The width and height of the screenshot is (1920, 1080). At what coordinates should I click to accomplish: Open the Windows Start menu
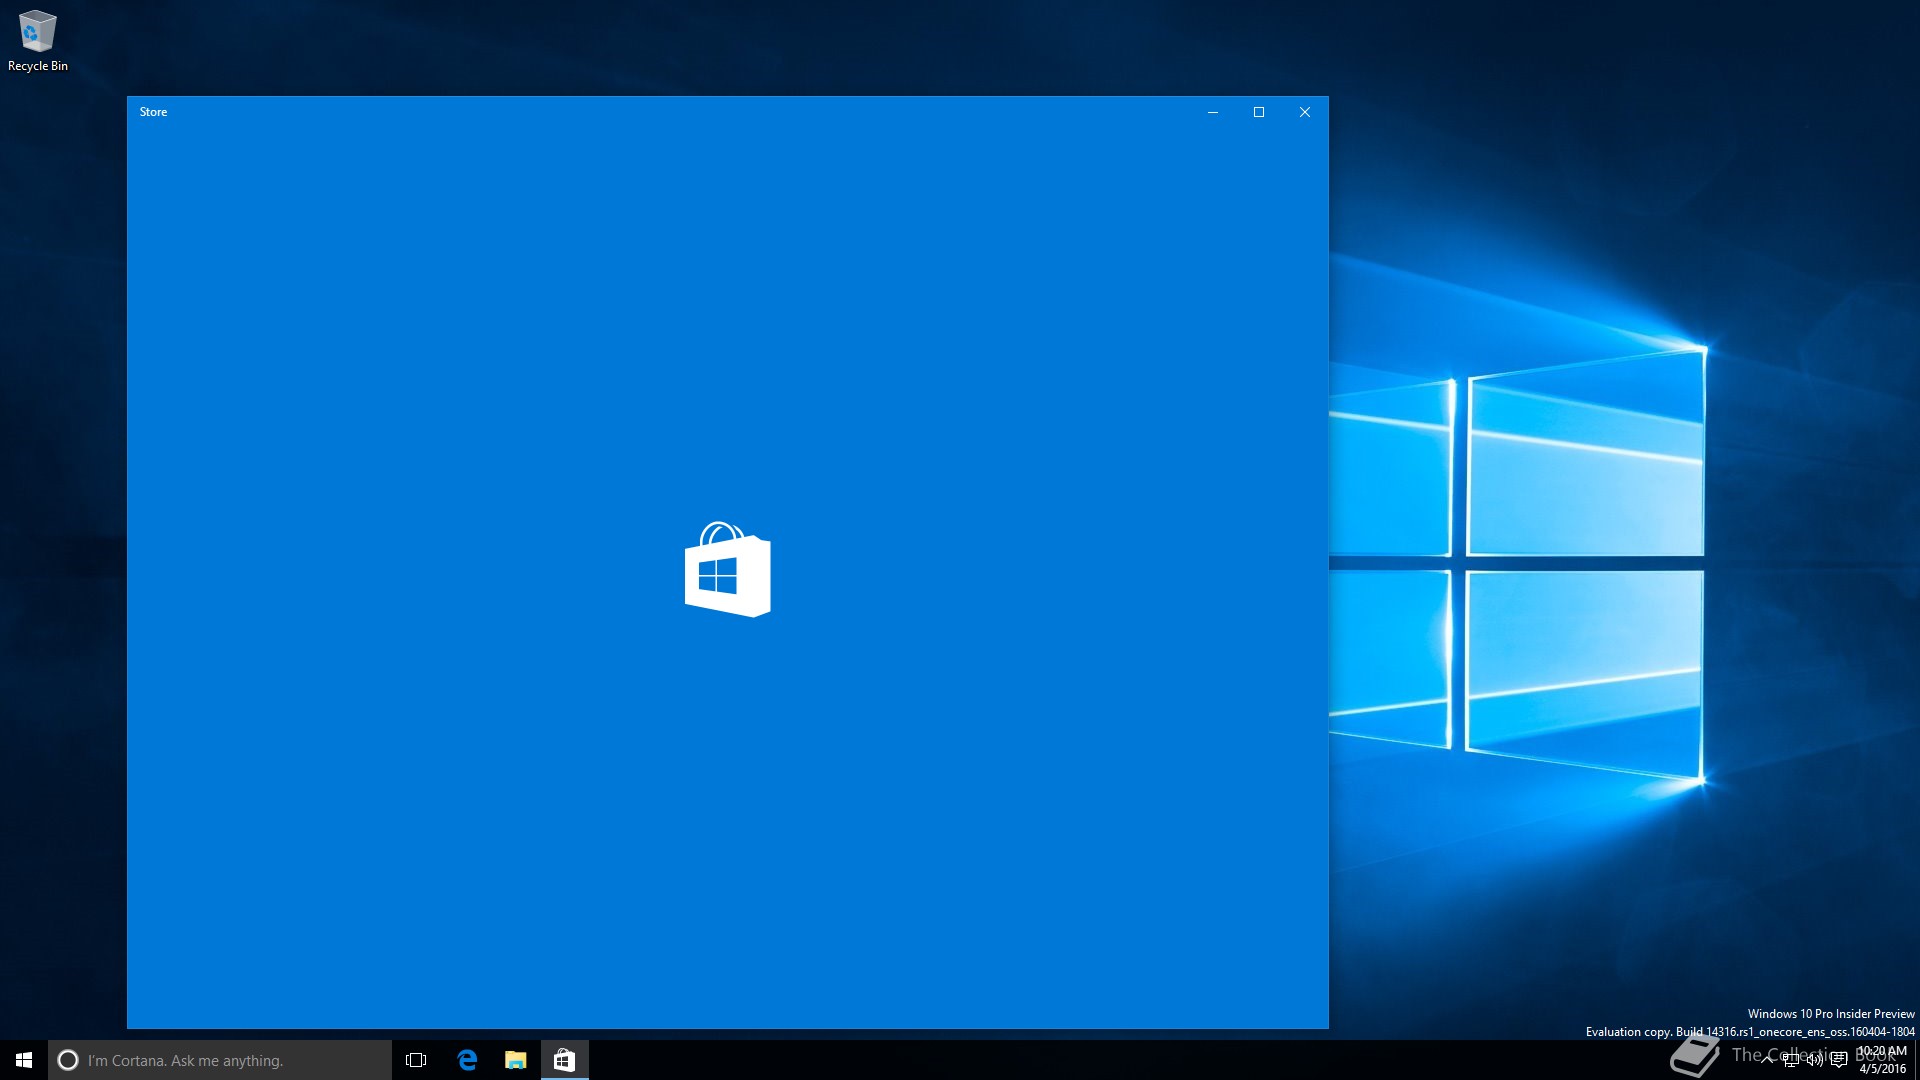[24, 1060]
